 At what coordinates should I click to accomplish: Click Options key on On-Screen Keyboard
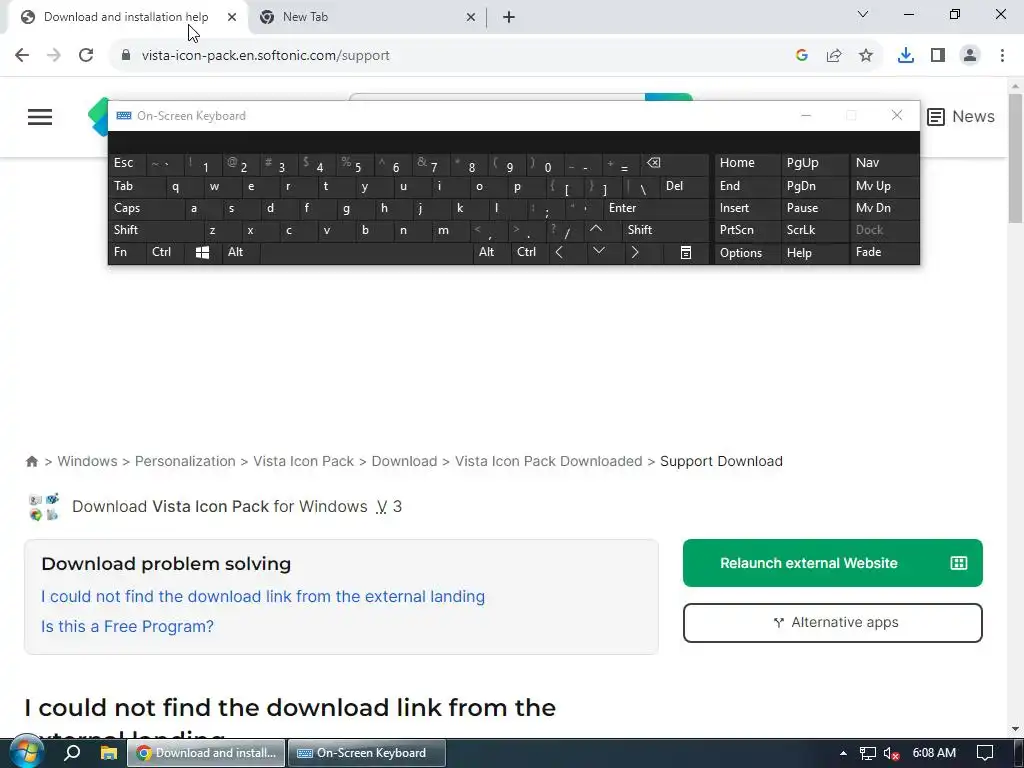[748, 253]
